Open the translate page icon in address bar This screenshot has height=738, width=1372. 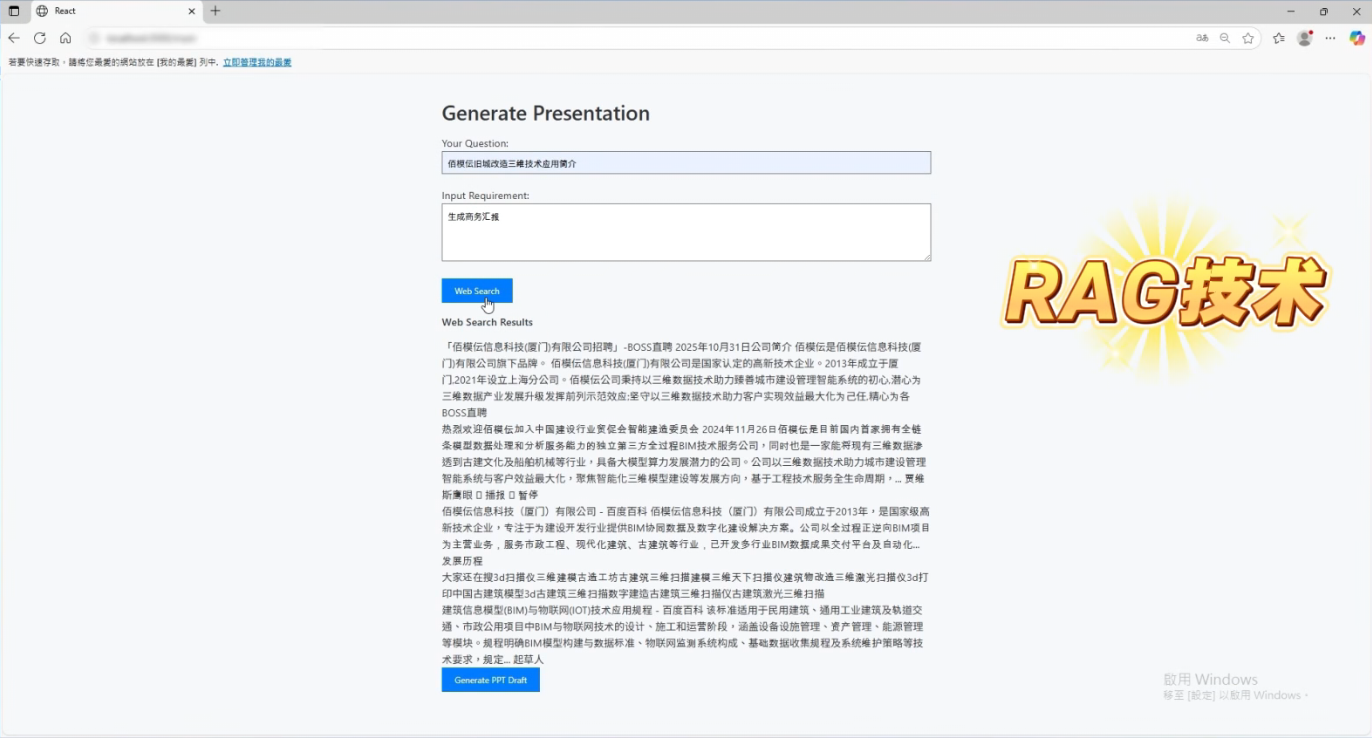pyautogui.click(x=1202, y=38)
